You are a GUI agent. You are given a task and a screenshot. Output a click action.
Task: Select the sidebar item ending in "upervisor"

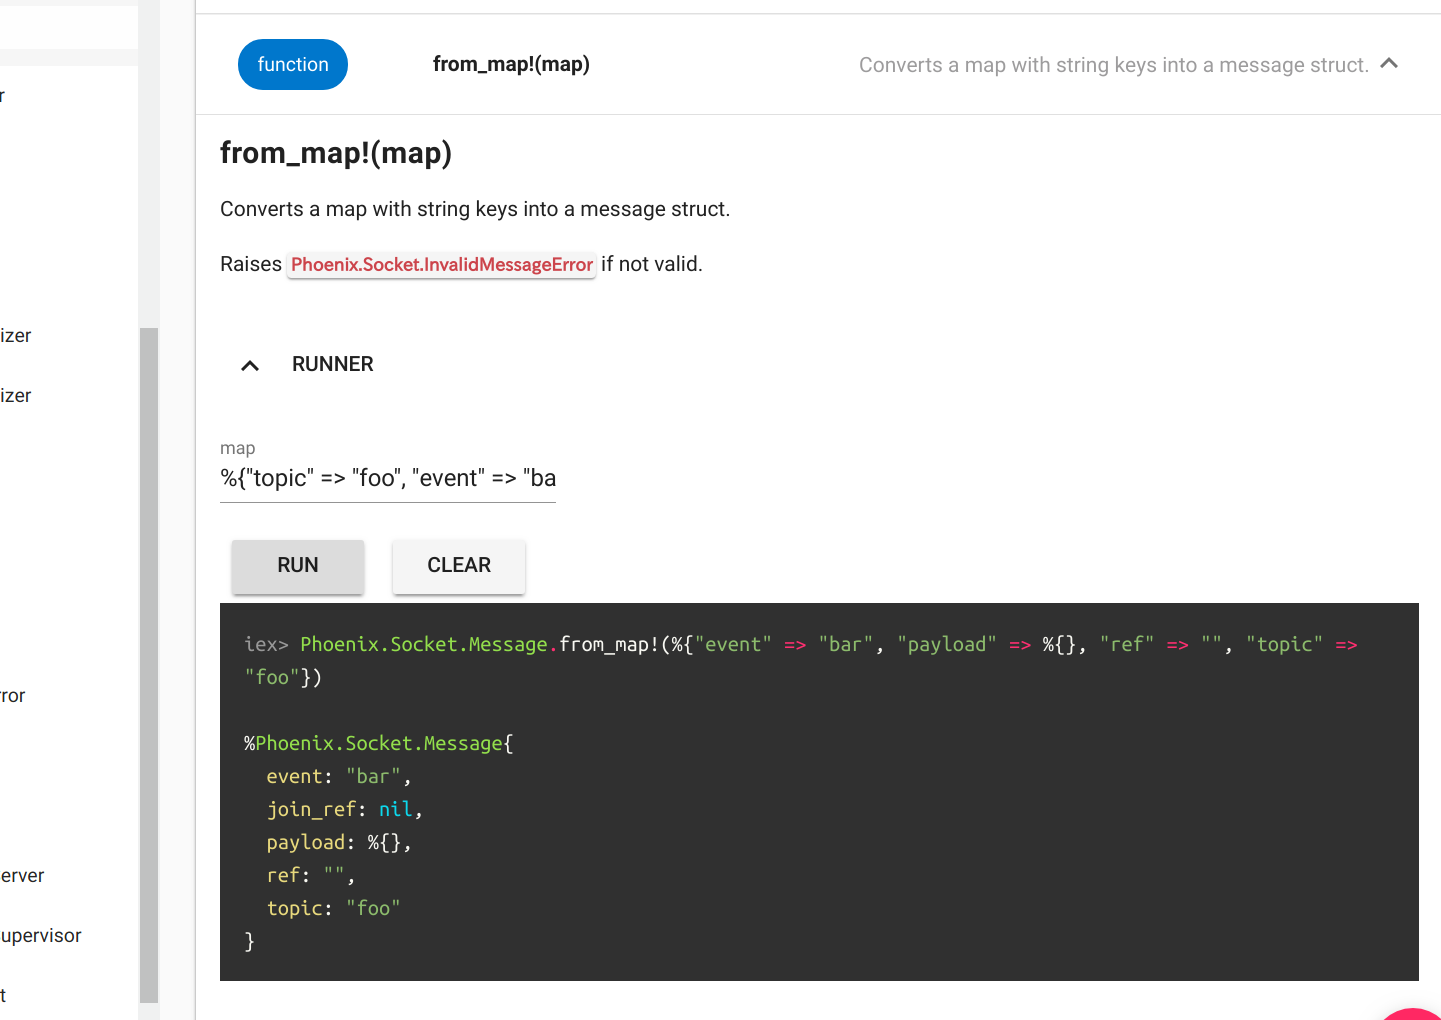pos(41,936)
